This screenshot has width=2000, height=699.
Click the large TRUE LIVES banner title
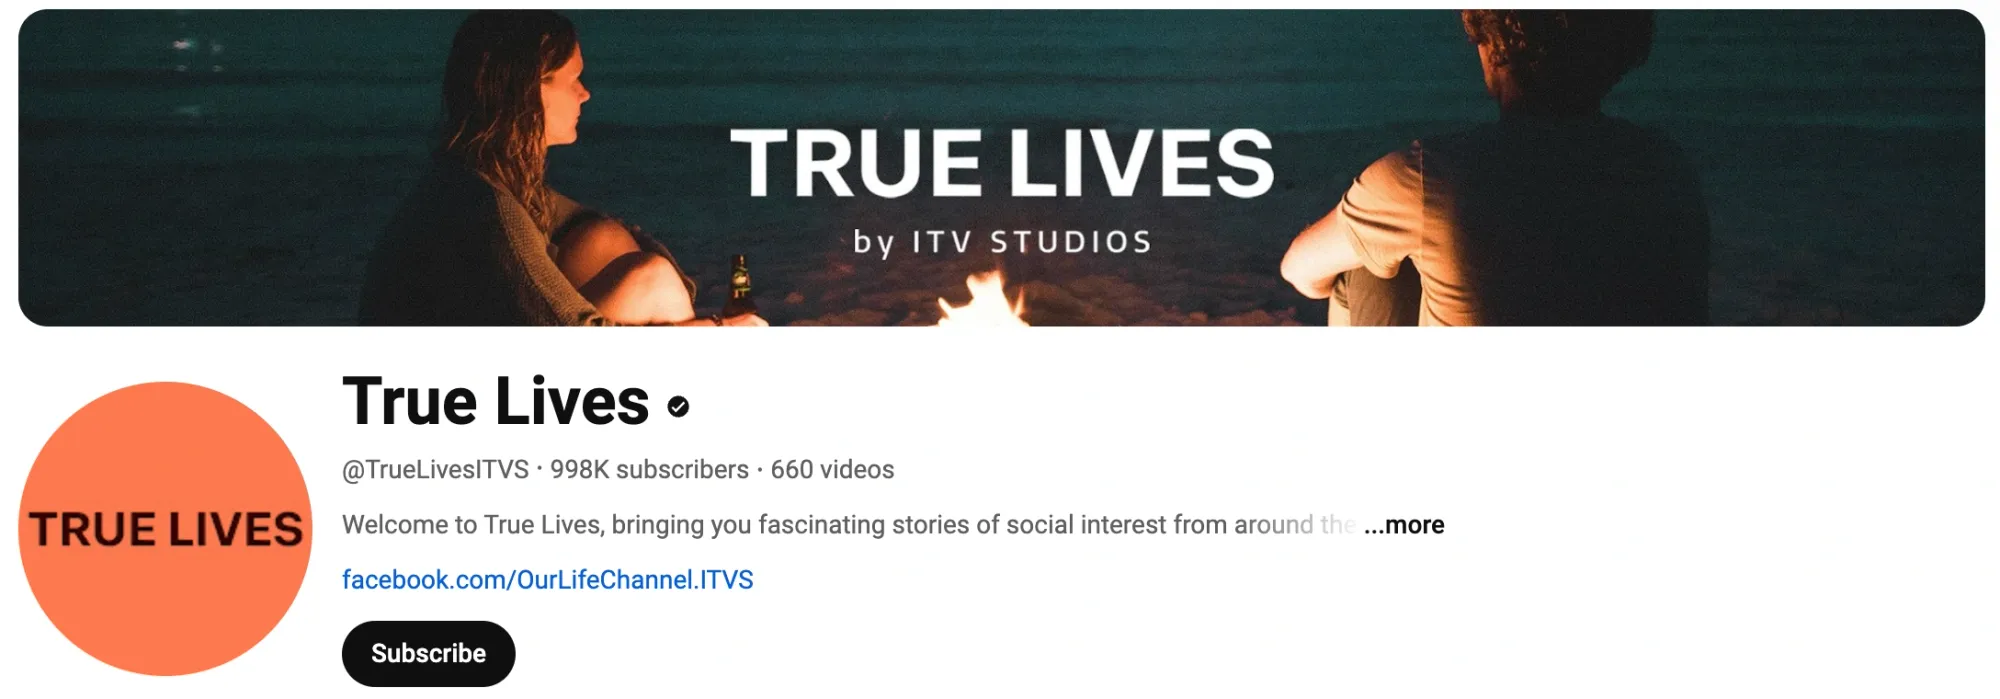click(x=1002, y=163)
